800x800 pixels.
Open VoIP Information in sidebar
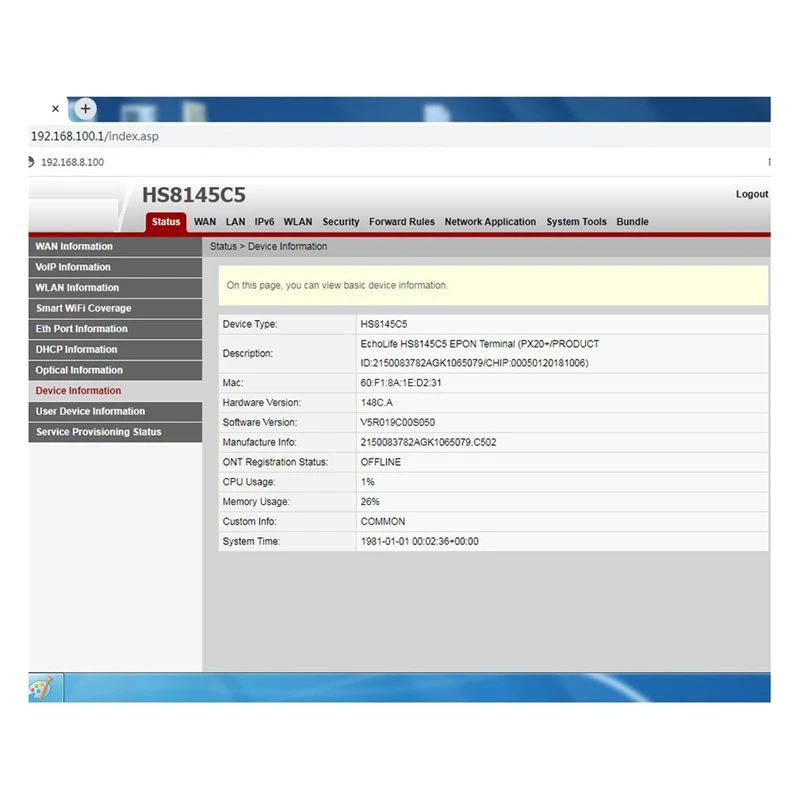(115, 267)
